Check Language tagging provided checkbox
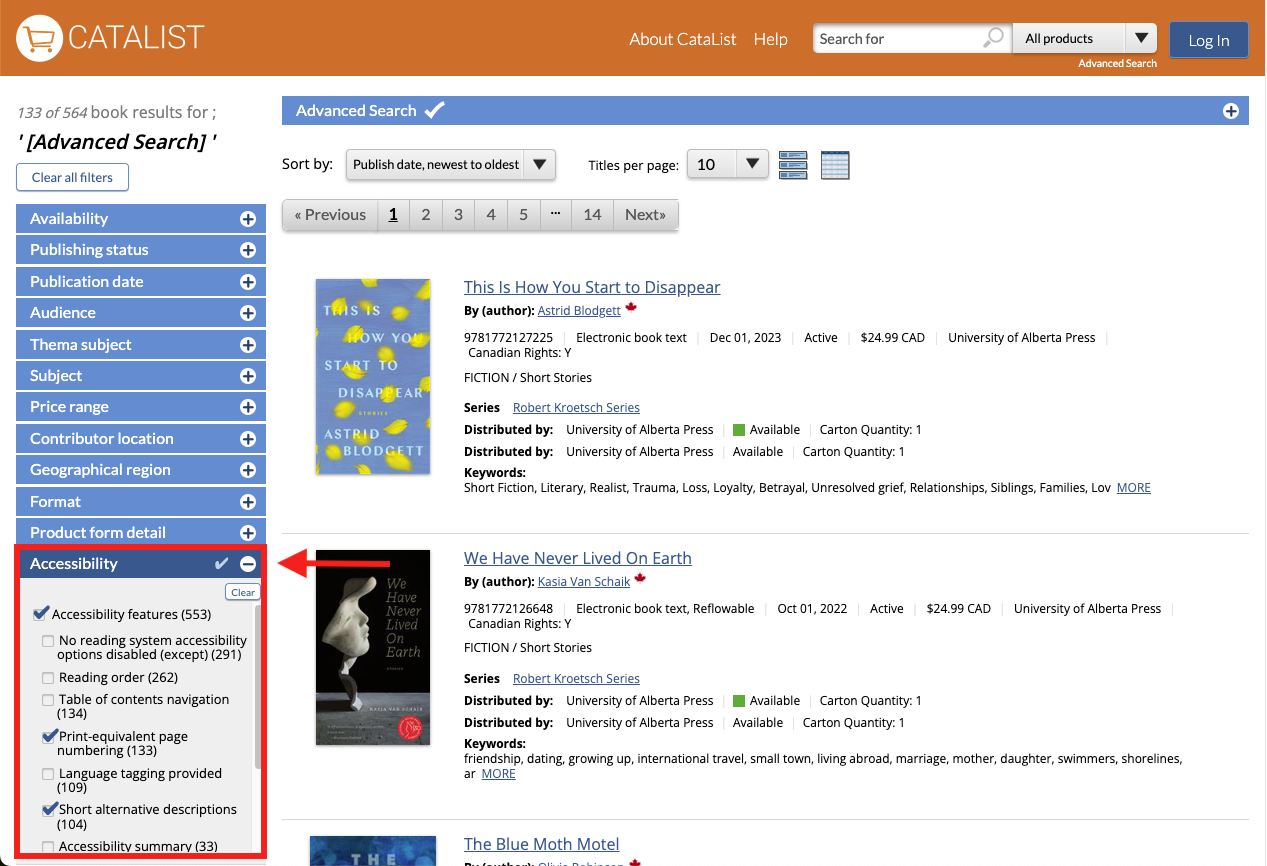The height and width of the screenshot is (866, 1267). coord(48,774)
